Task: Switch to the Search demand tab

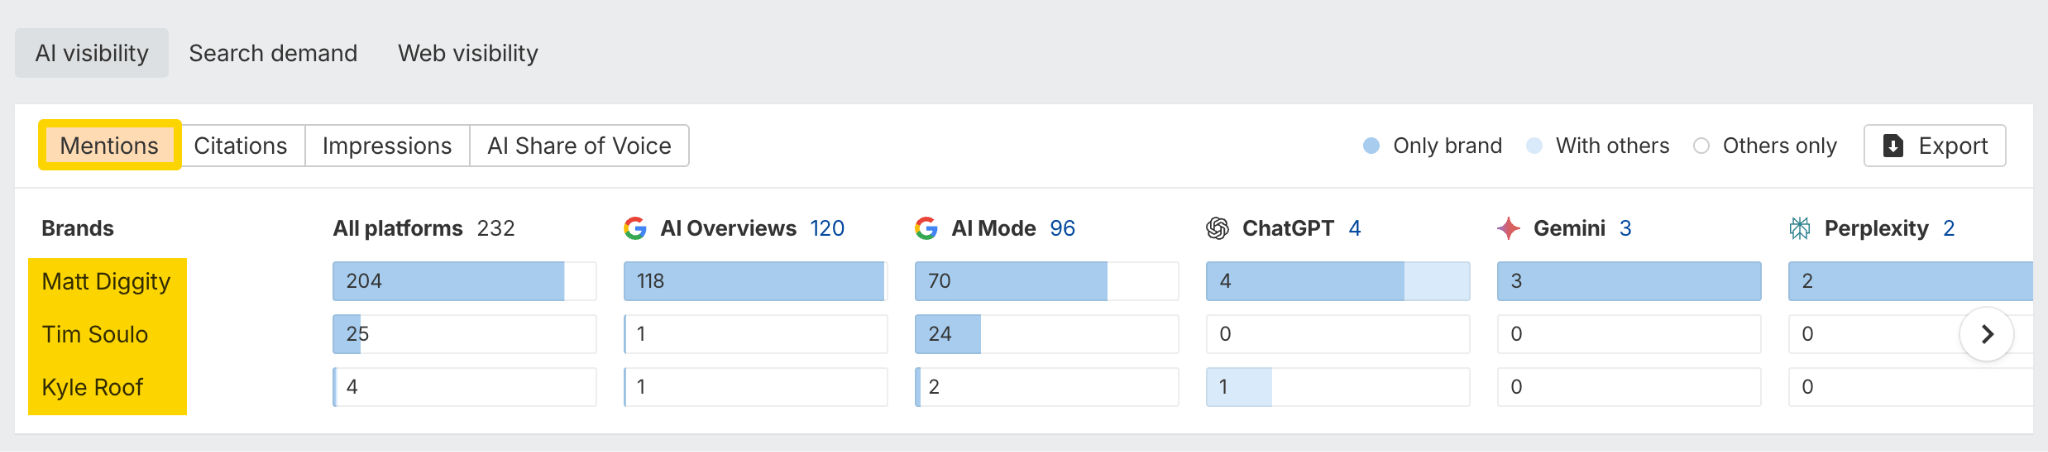Action: pyautogui.click(x=273, y=53)
